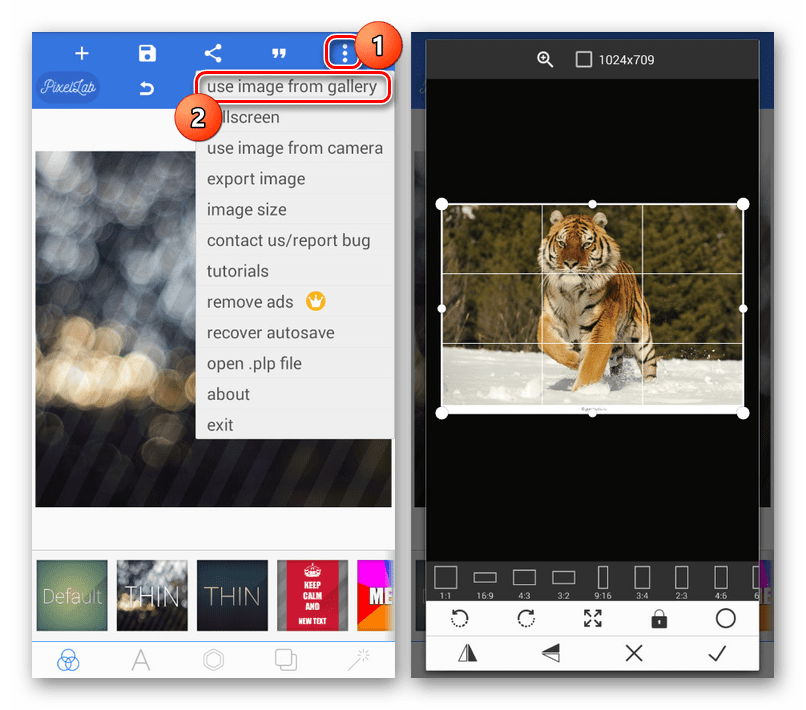Choose 'export image' from the menu

(256, 179)
